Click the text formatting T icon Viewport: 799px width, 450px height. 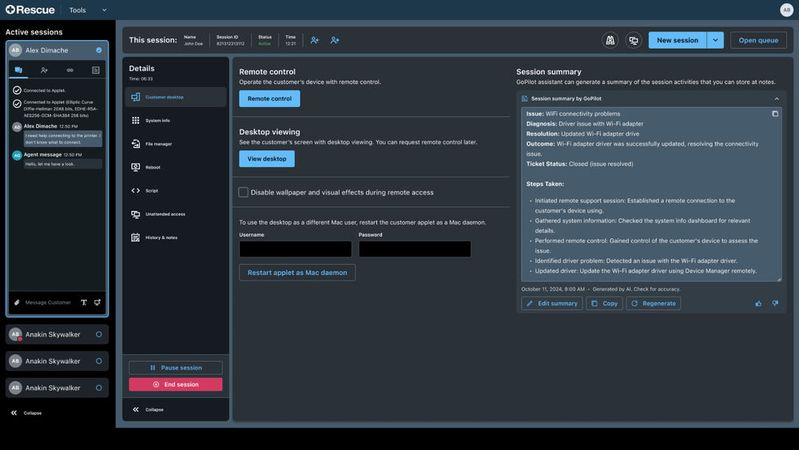tap(84, 302)
